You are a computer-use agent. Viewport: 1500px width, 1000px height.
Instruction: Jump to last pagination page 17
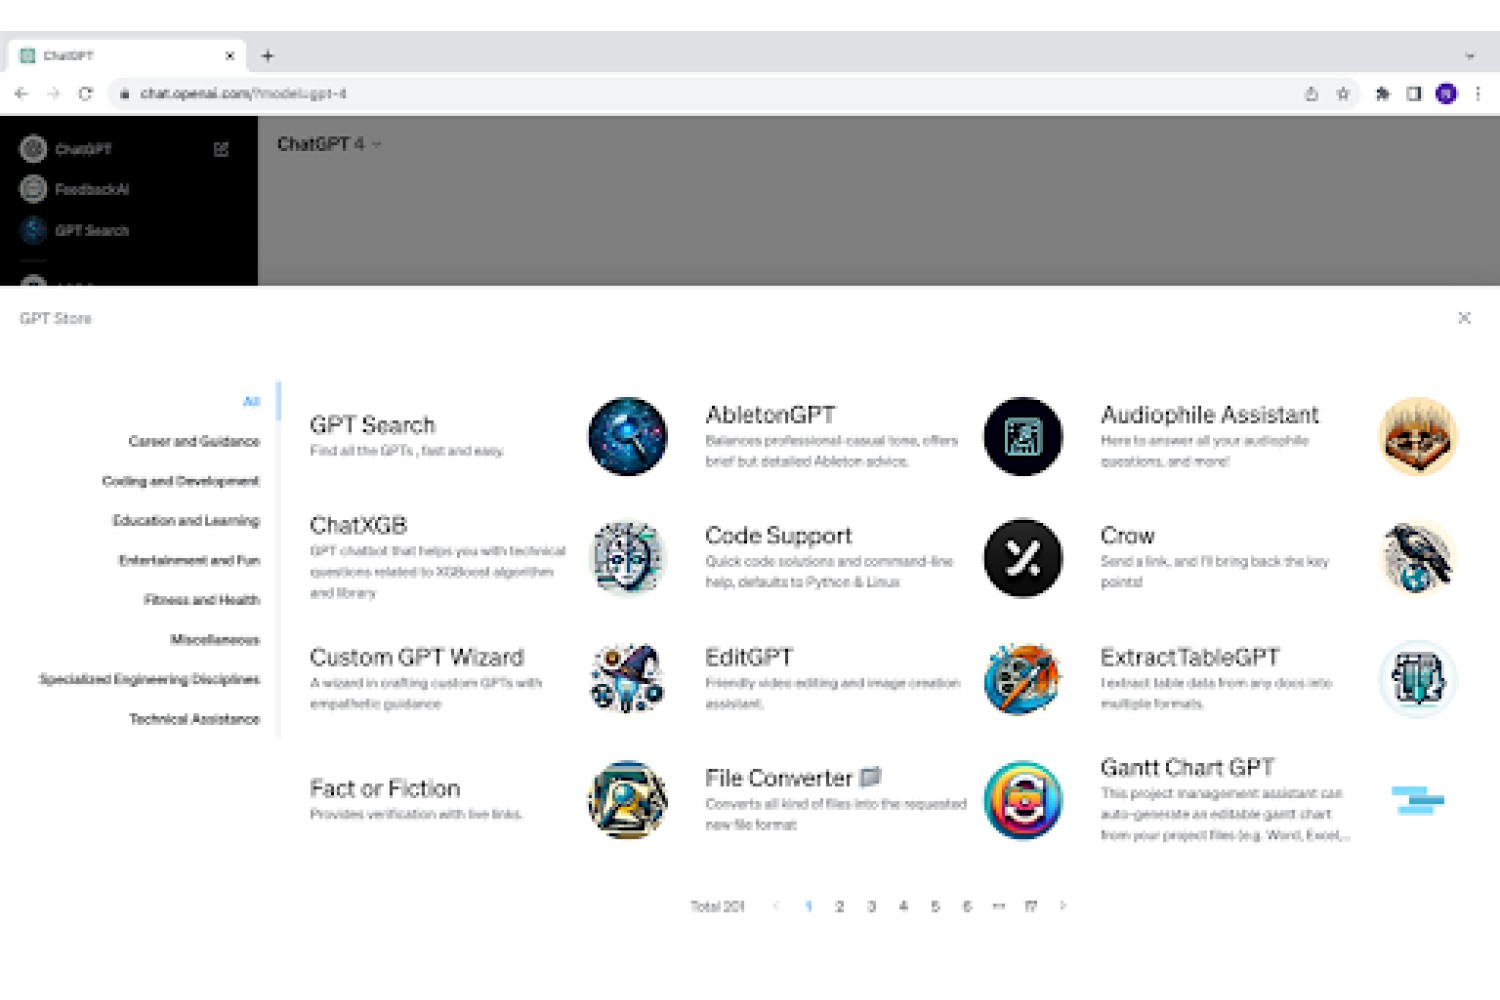1030,906
